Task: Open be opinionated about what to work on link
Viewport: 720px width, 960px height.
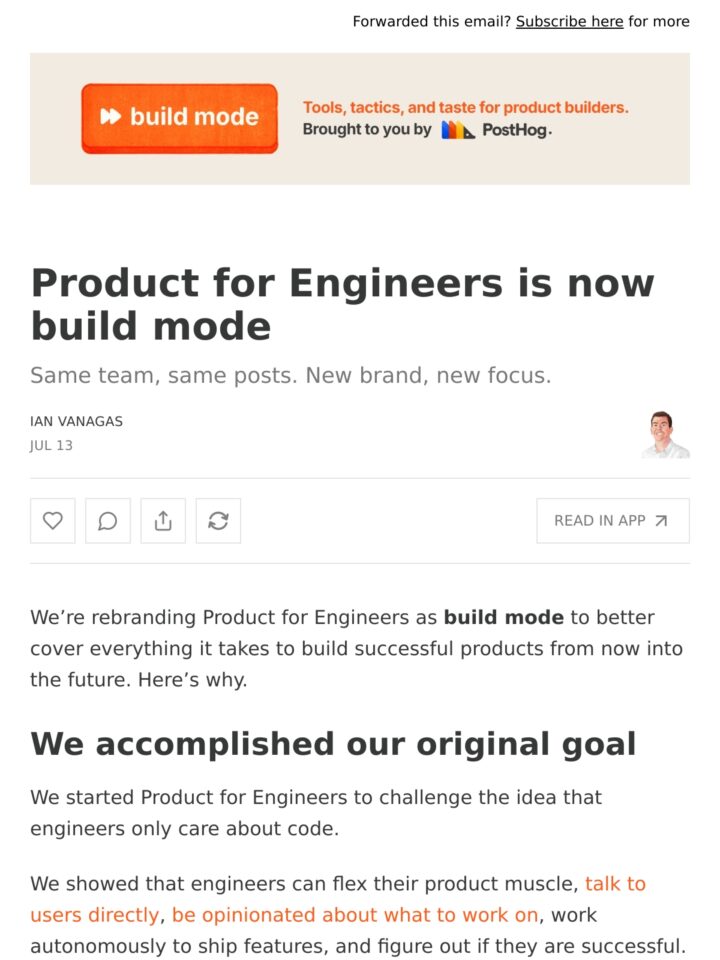Action: pos(354,915)
